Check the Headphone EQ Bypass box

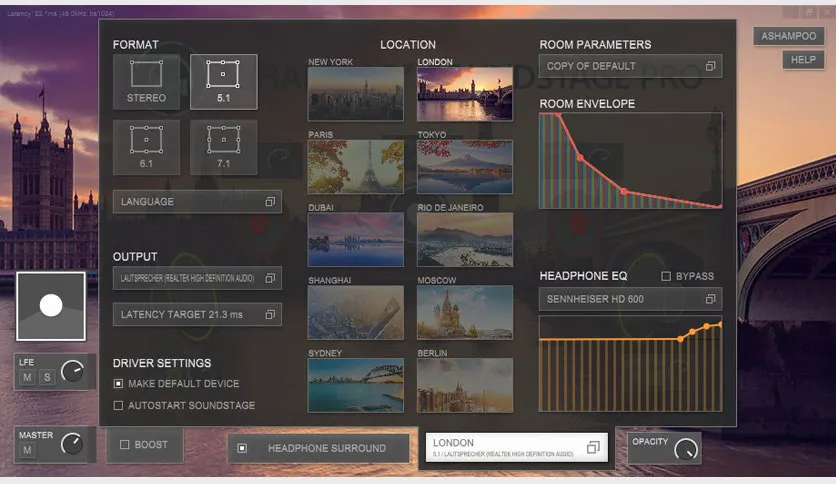click(x=666, y=276)
